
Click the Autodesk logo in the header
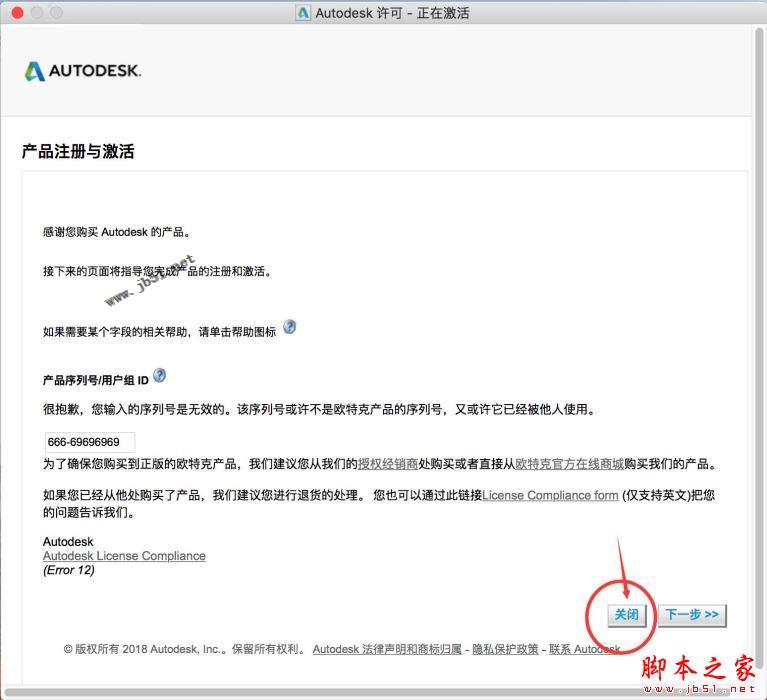83,71
